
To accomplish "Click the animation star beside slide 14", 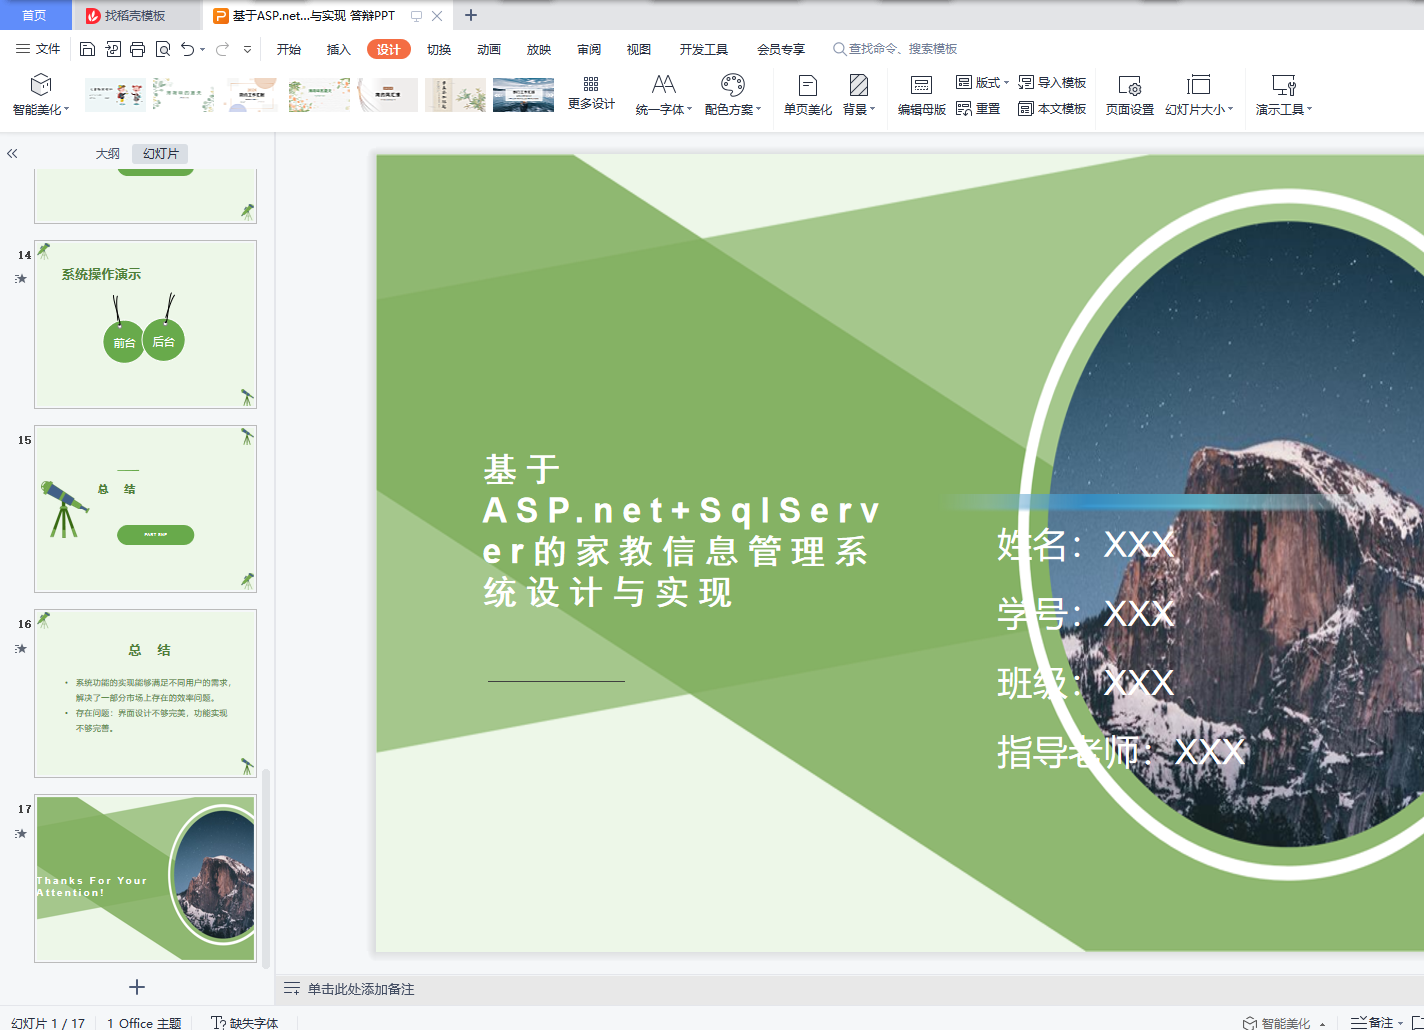I will 21,279.
